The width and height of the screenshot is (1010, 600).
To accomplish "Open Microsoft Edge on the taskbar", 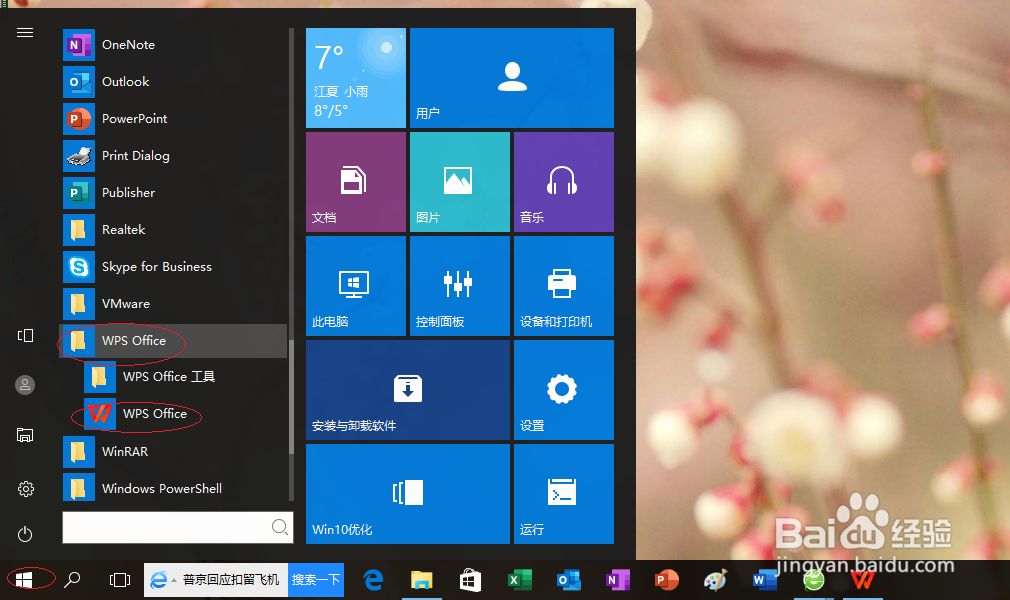I will coord(374,580).
